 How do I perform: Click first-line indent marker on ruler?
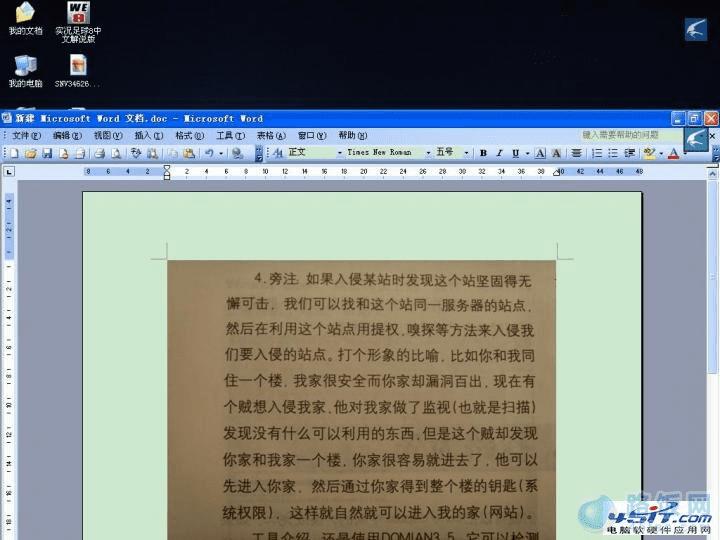167,169
